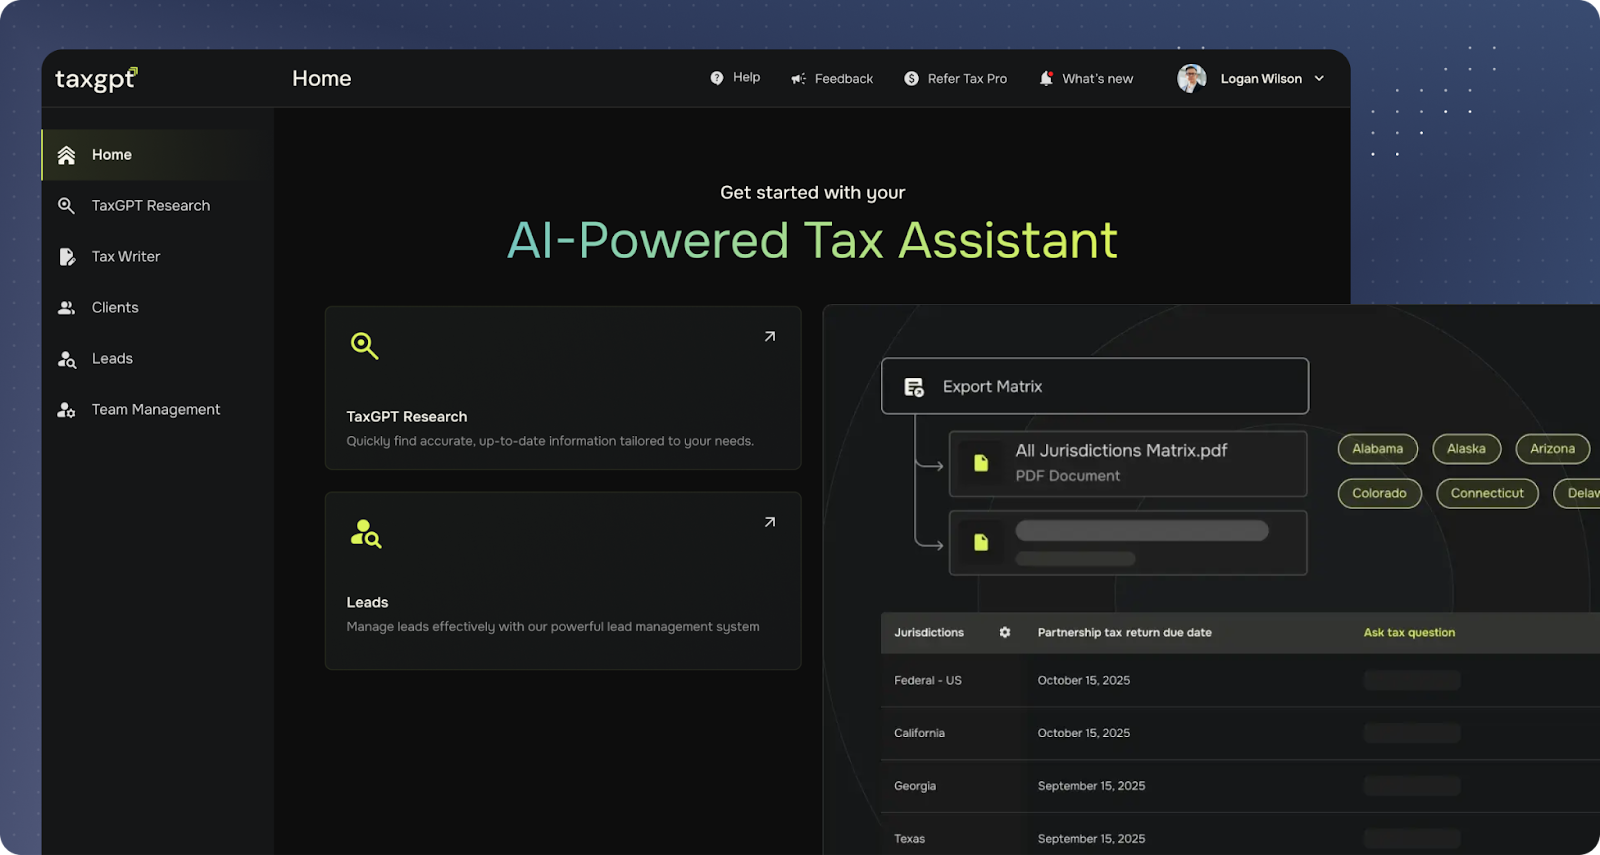
Task: Click the Ask tax question cell for Federal - US
Action: pos(1412,681)
